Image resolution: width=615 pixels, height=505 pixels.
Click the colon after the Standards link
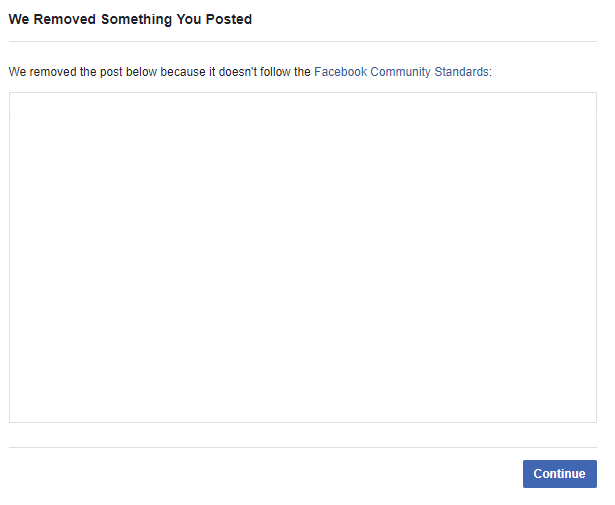490,72
